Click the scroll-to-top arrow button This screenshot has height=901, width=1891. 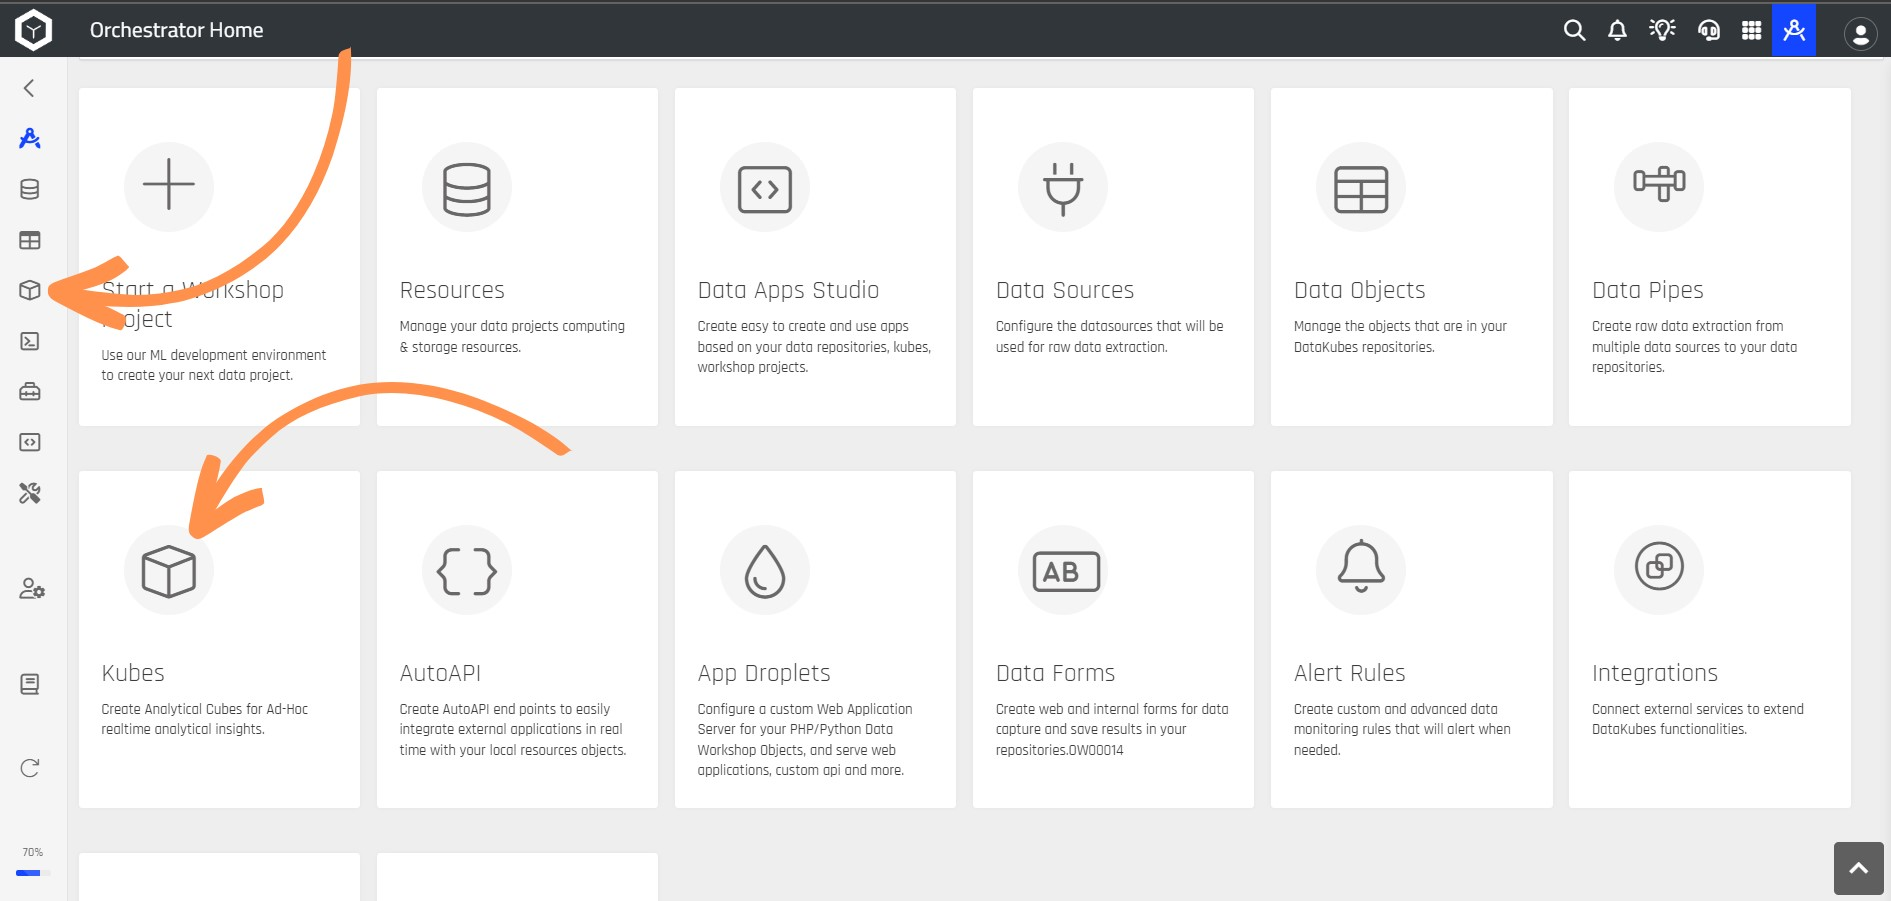pyautogui.click(x=1859, y=868)
